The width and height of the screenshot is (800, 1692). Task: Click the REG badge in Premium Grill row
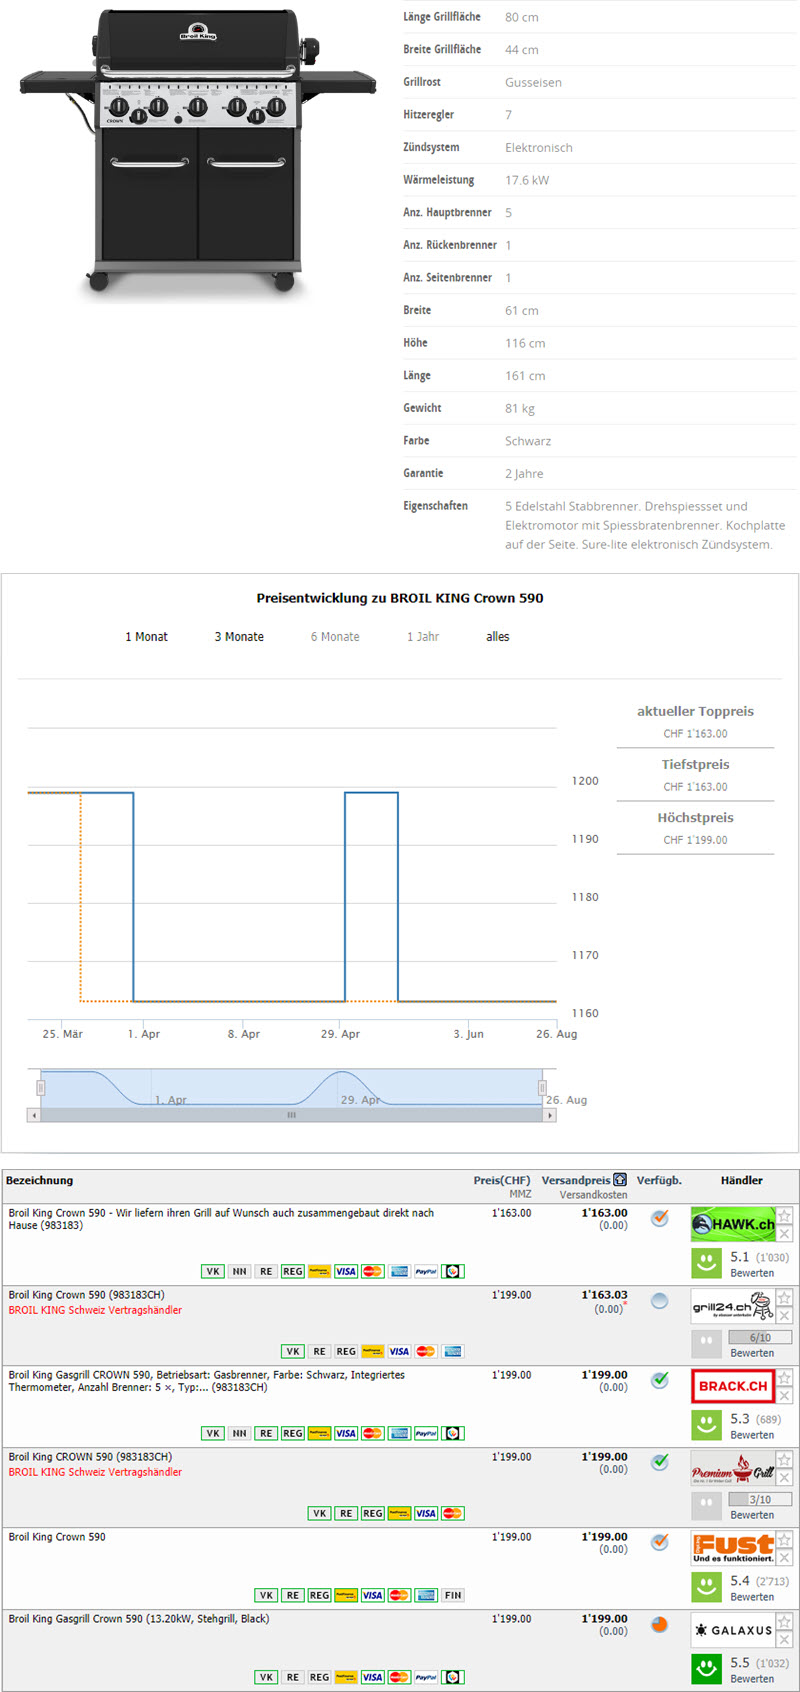pyautogui.click(x=373, y=1513)
